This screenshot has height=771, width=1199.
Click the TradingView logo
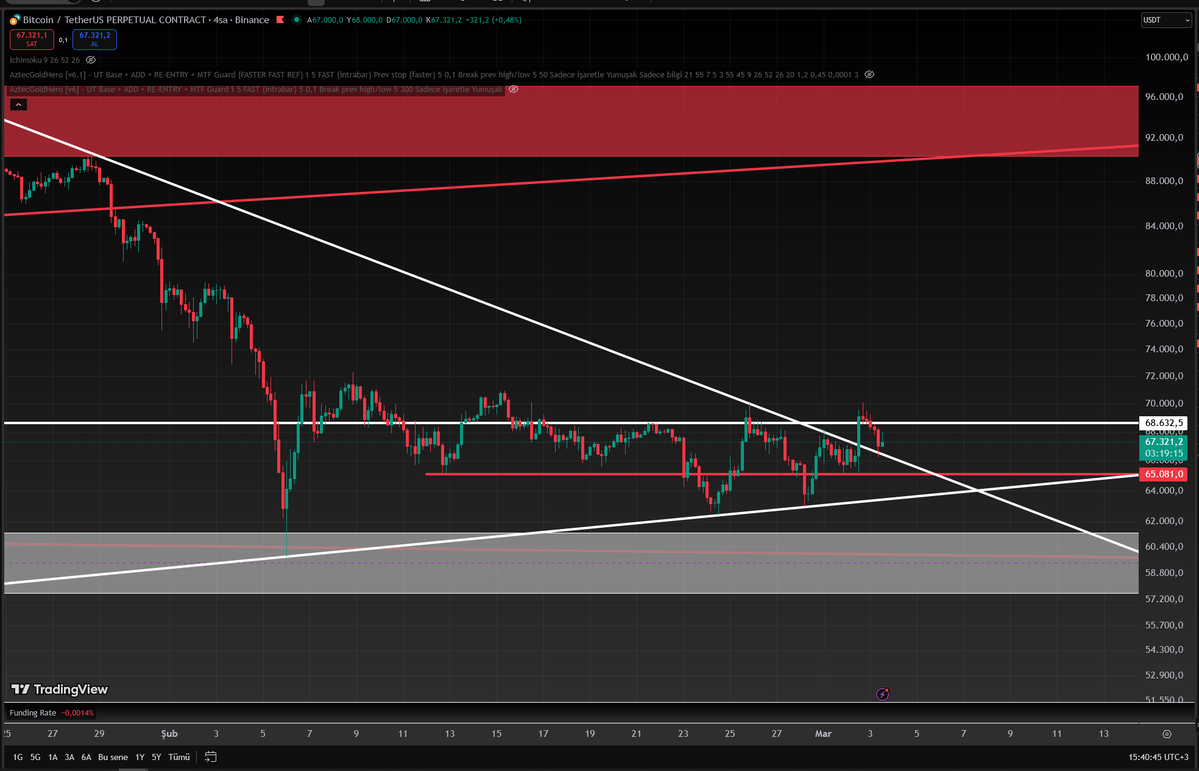pos(60,689)
